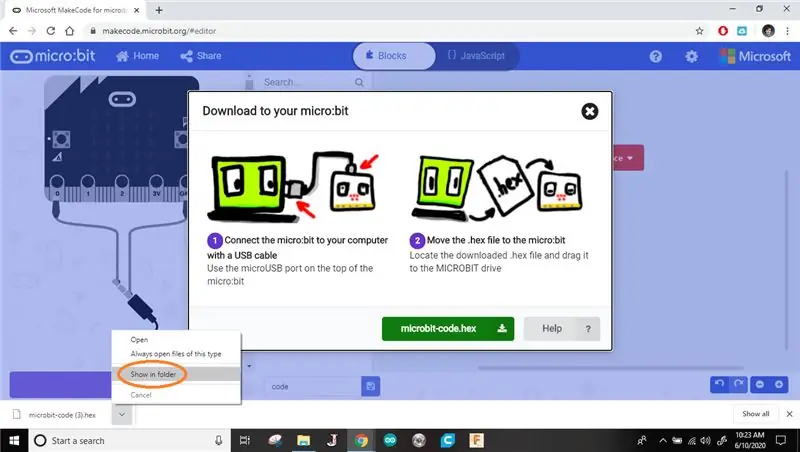Edit the project name field 'code'
The width and height of the screenshot is (800, 452).
click(x=312, y=387)
